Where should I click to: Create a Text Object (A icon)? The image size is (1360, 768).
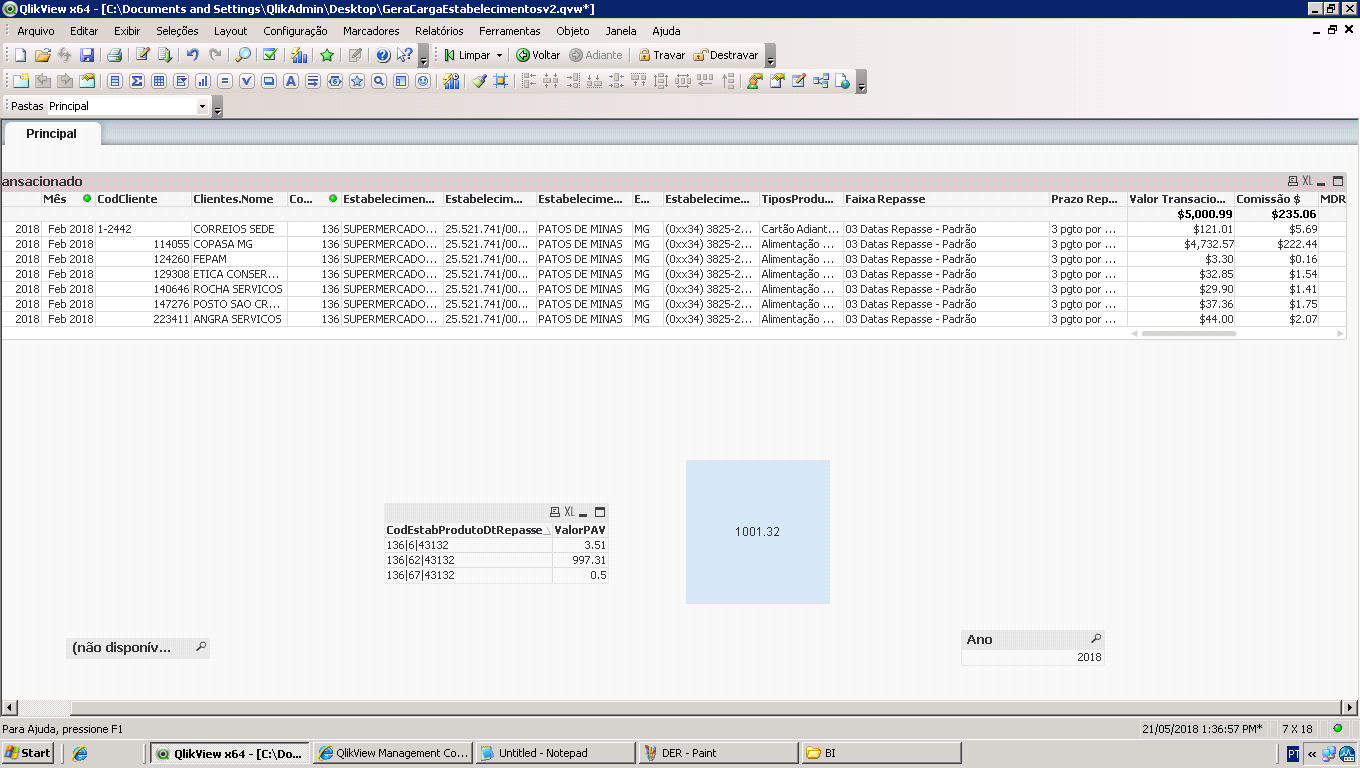(291, 81)
